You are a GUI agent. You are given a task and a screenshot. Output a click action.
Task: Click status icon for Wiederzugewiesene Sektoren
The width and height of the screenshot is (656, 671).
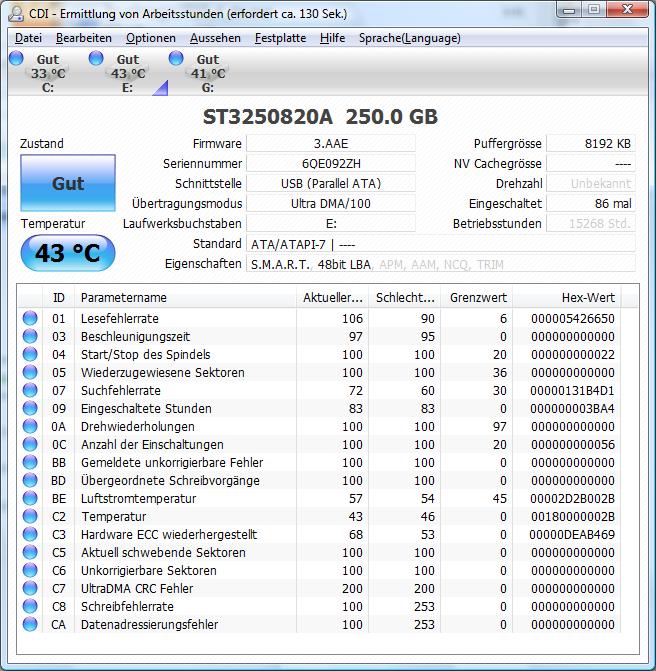[x=30, y=372]
